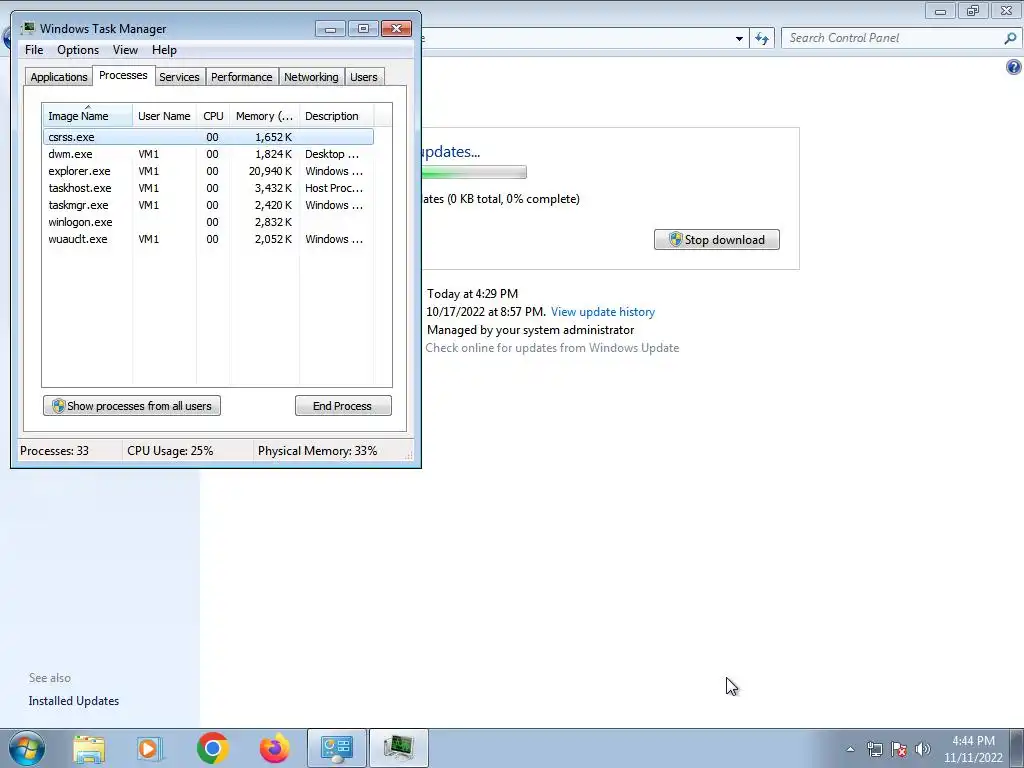The width and height of the screenshot is (1024, 768).
Task: Select the taskmgr.exe process row
Action: 208,205
